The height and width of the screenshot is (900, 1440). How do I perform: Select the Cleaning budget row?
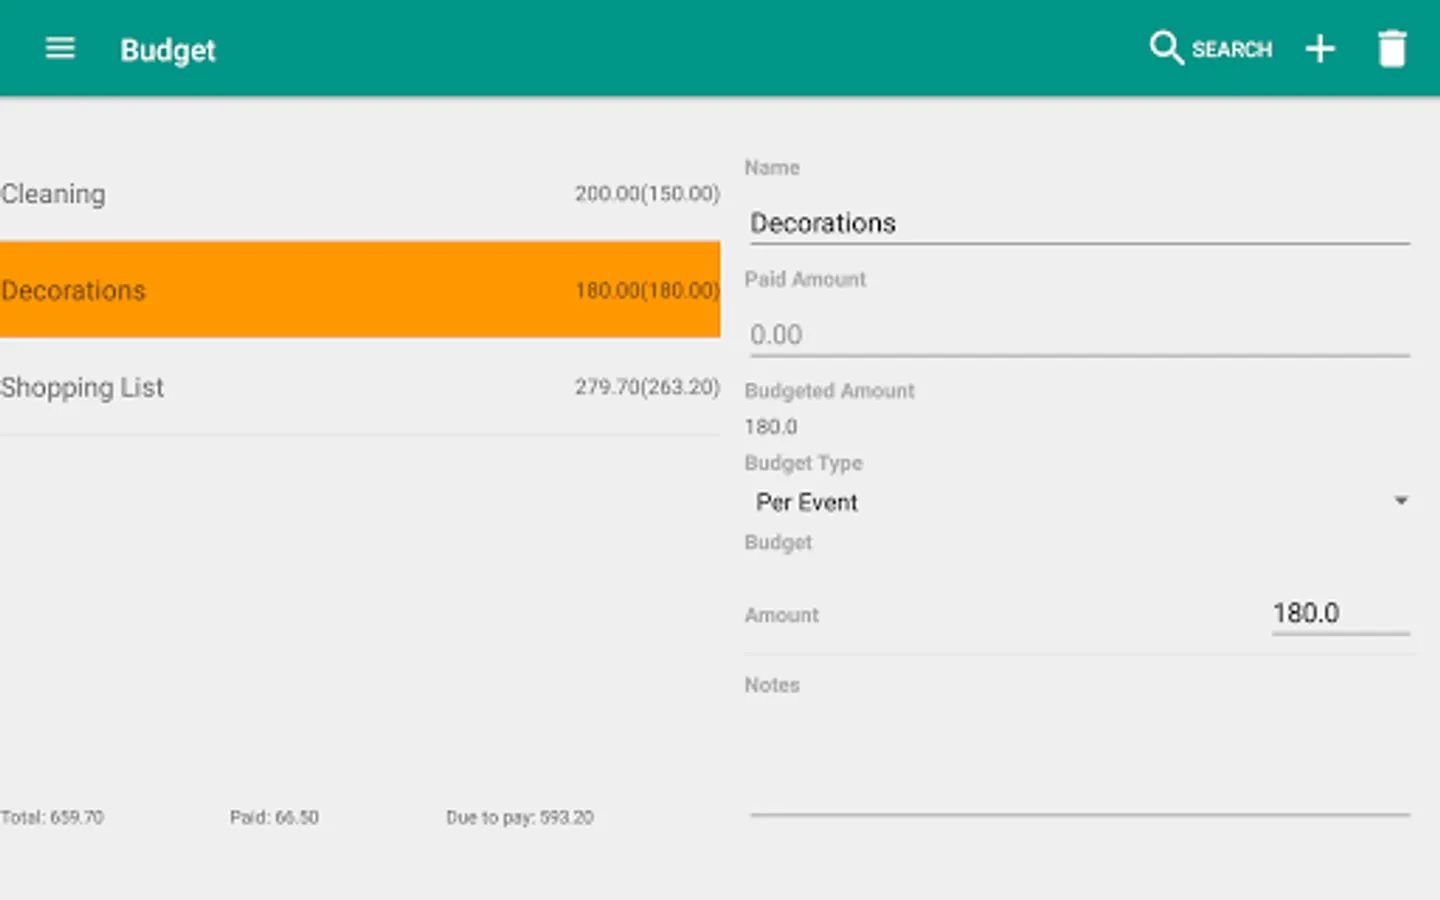coord(360,193)
